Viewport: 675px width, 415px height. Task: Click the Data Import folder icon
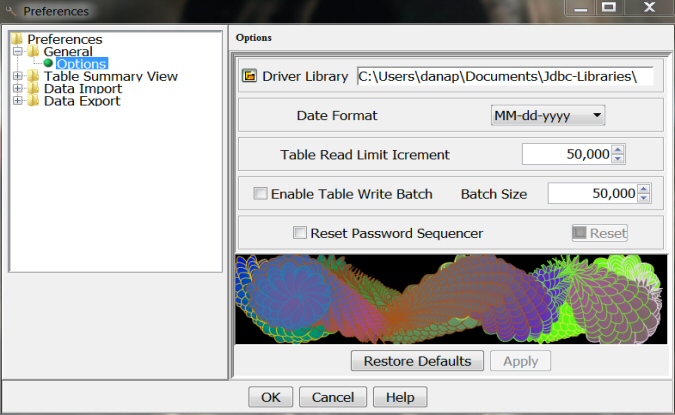[34, 89]
